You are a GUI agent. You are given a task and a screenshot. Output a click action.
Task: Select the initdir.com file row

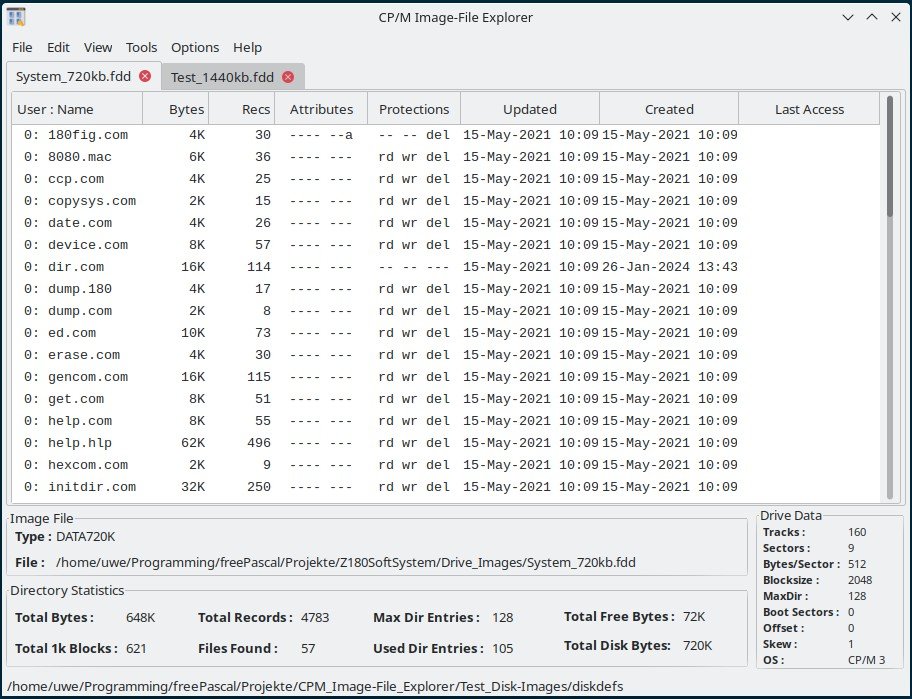(x=446, y=487)
